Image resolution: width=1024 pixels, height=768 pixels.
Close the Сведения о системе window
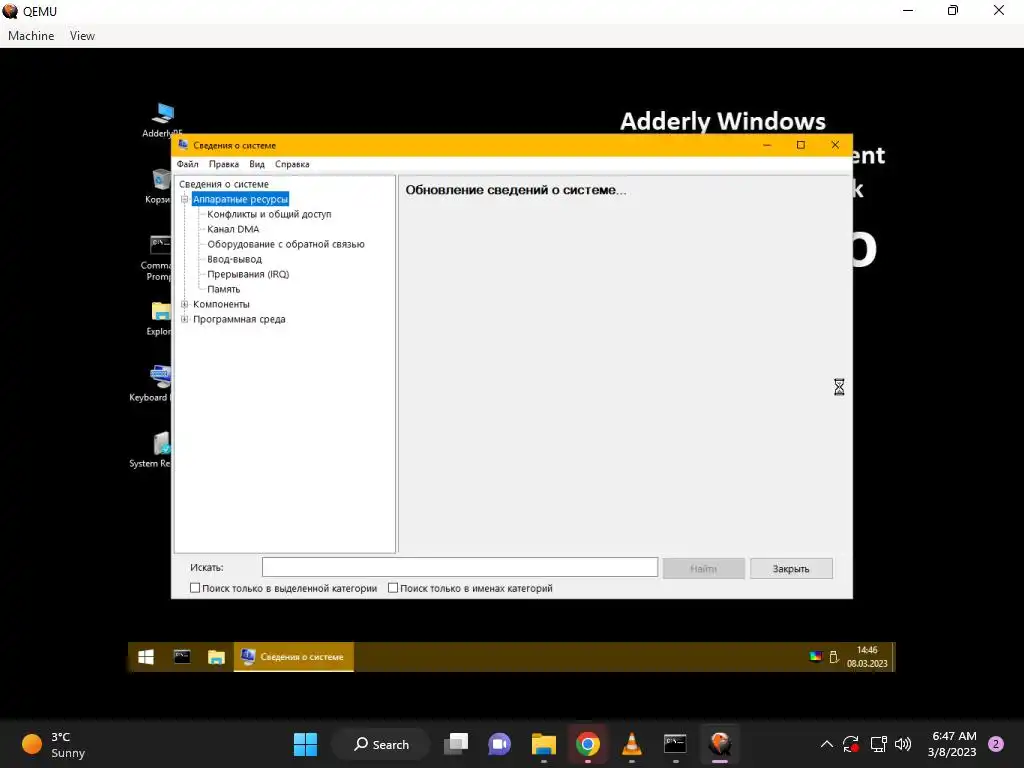click(x=835, y=145)
